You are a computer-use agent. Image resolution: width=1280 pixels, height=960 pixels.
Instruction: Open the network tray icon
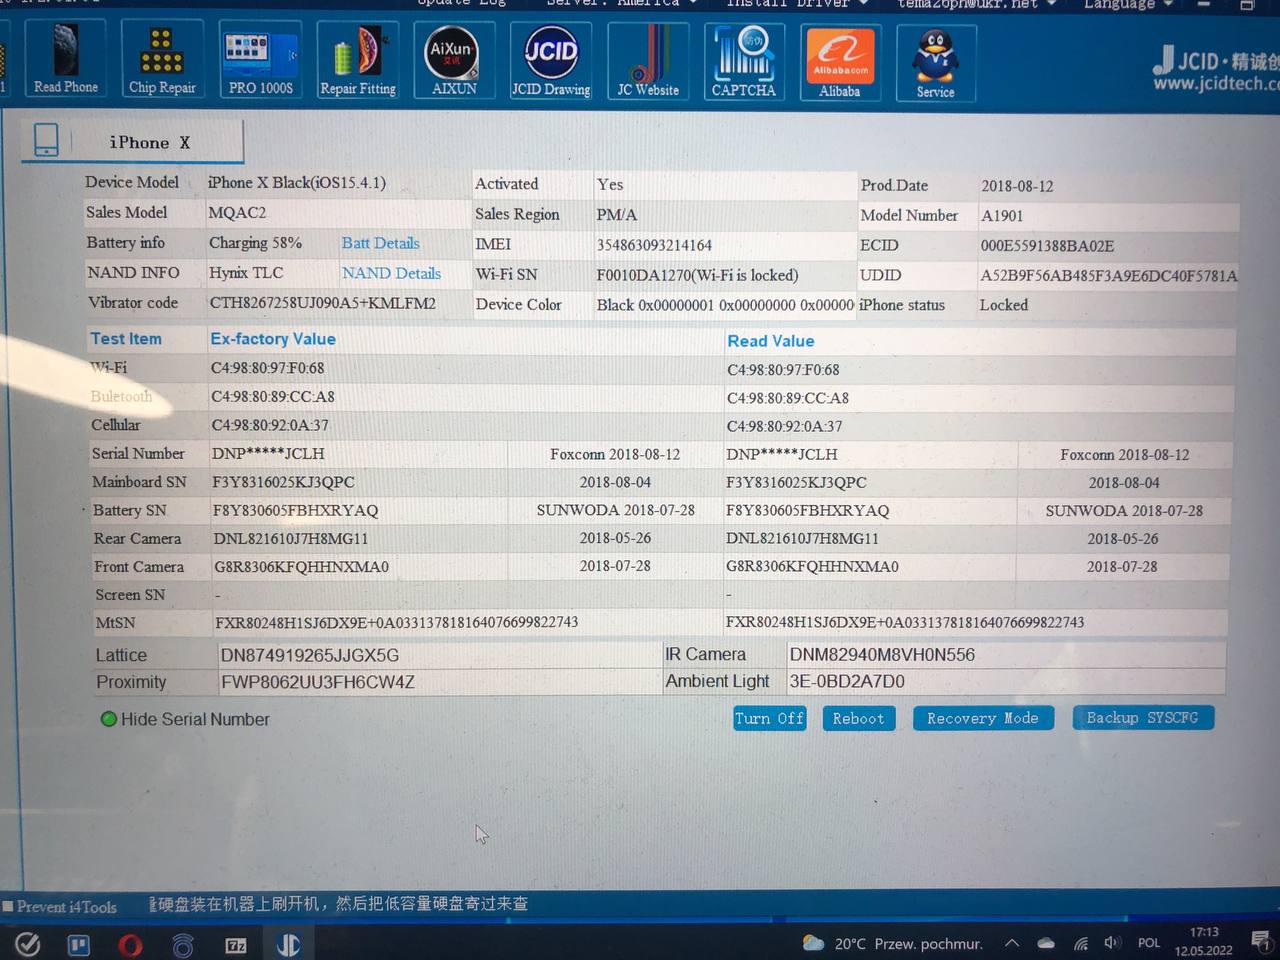click(1081, 943)
